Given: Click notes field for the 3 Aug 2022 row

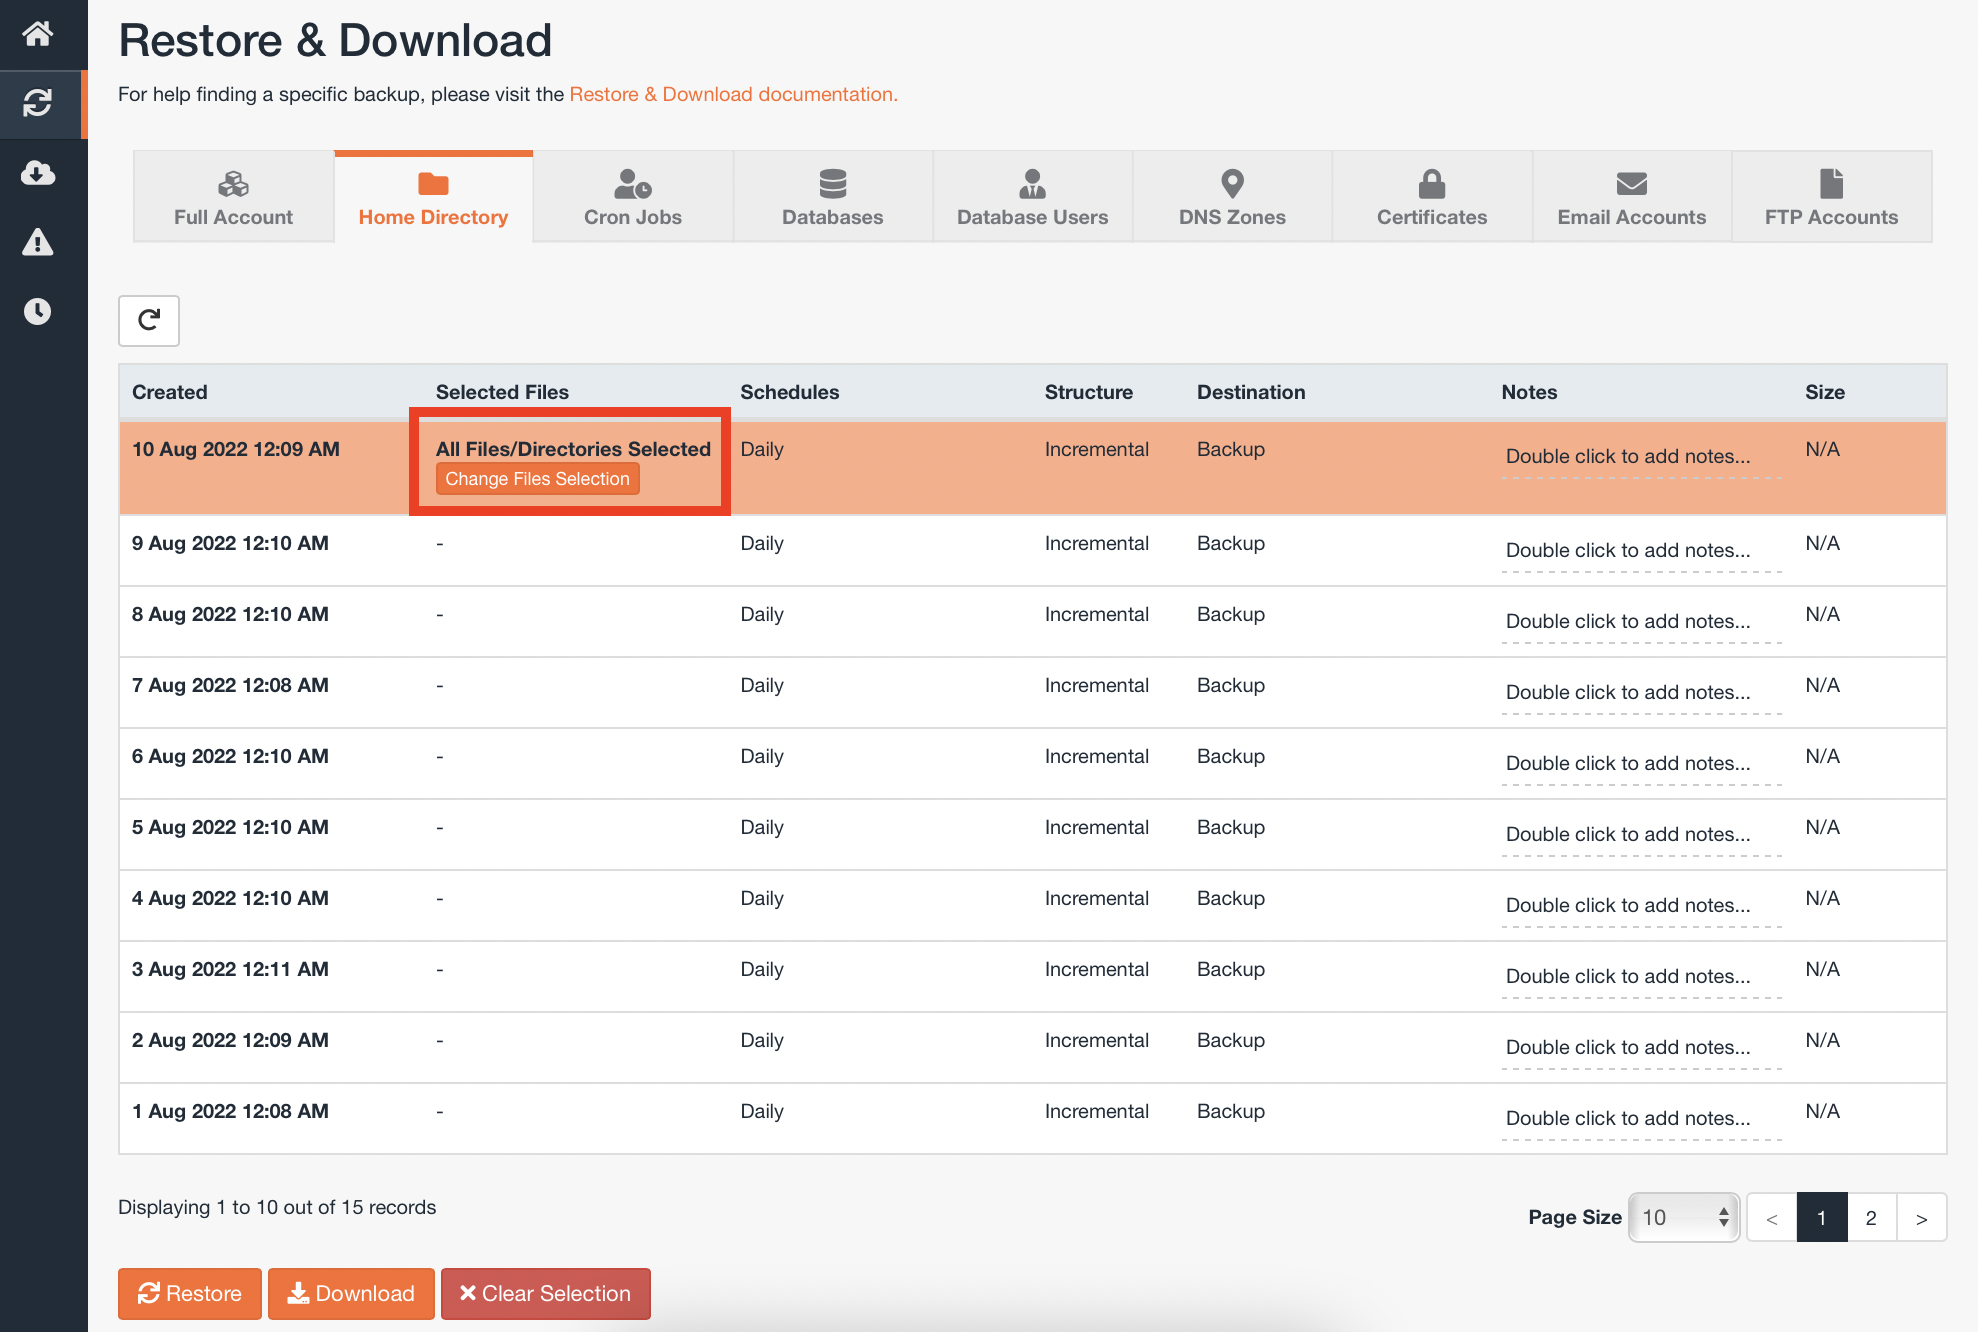Looking at the screenshot, I should pos(1641,976).
